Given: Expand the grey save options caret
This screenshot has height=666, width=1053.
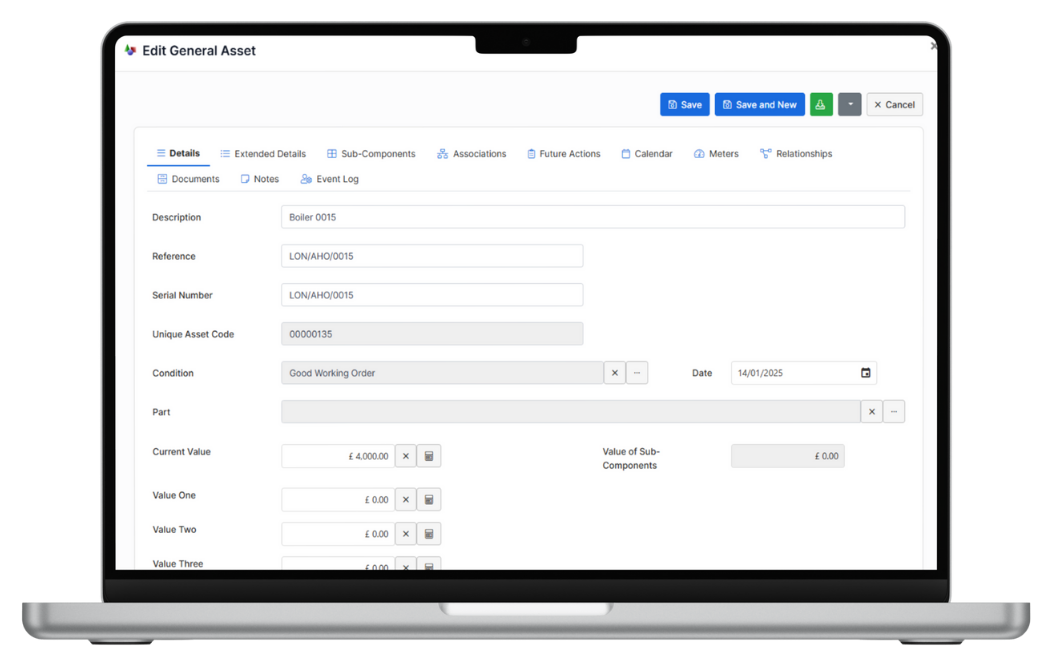Looking at the screenshot, I should pyautogui.click(x=849, y=104).
